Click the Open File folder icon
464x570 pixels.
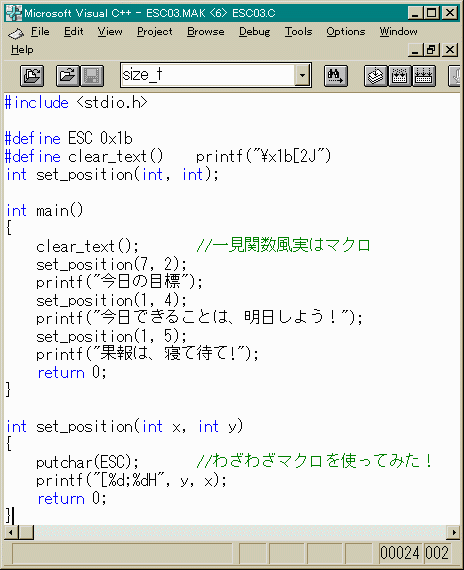68,76
